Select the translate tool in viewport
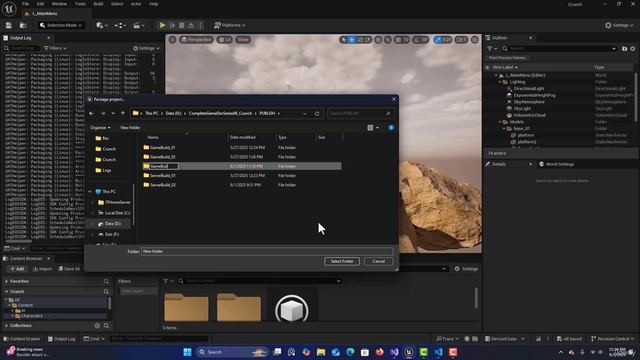 (351, 40)
